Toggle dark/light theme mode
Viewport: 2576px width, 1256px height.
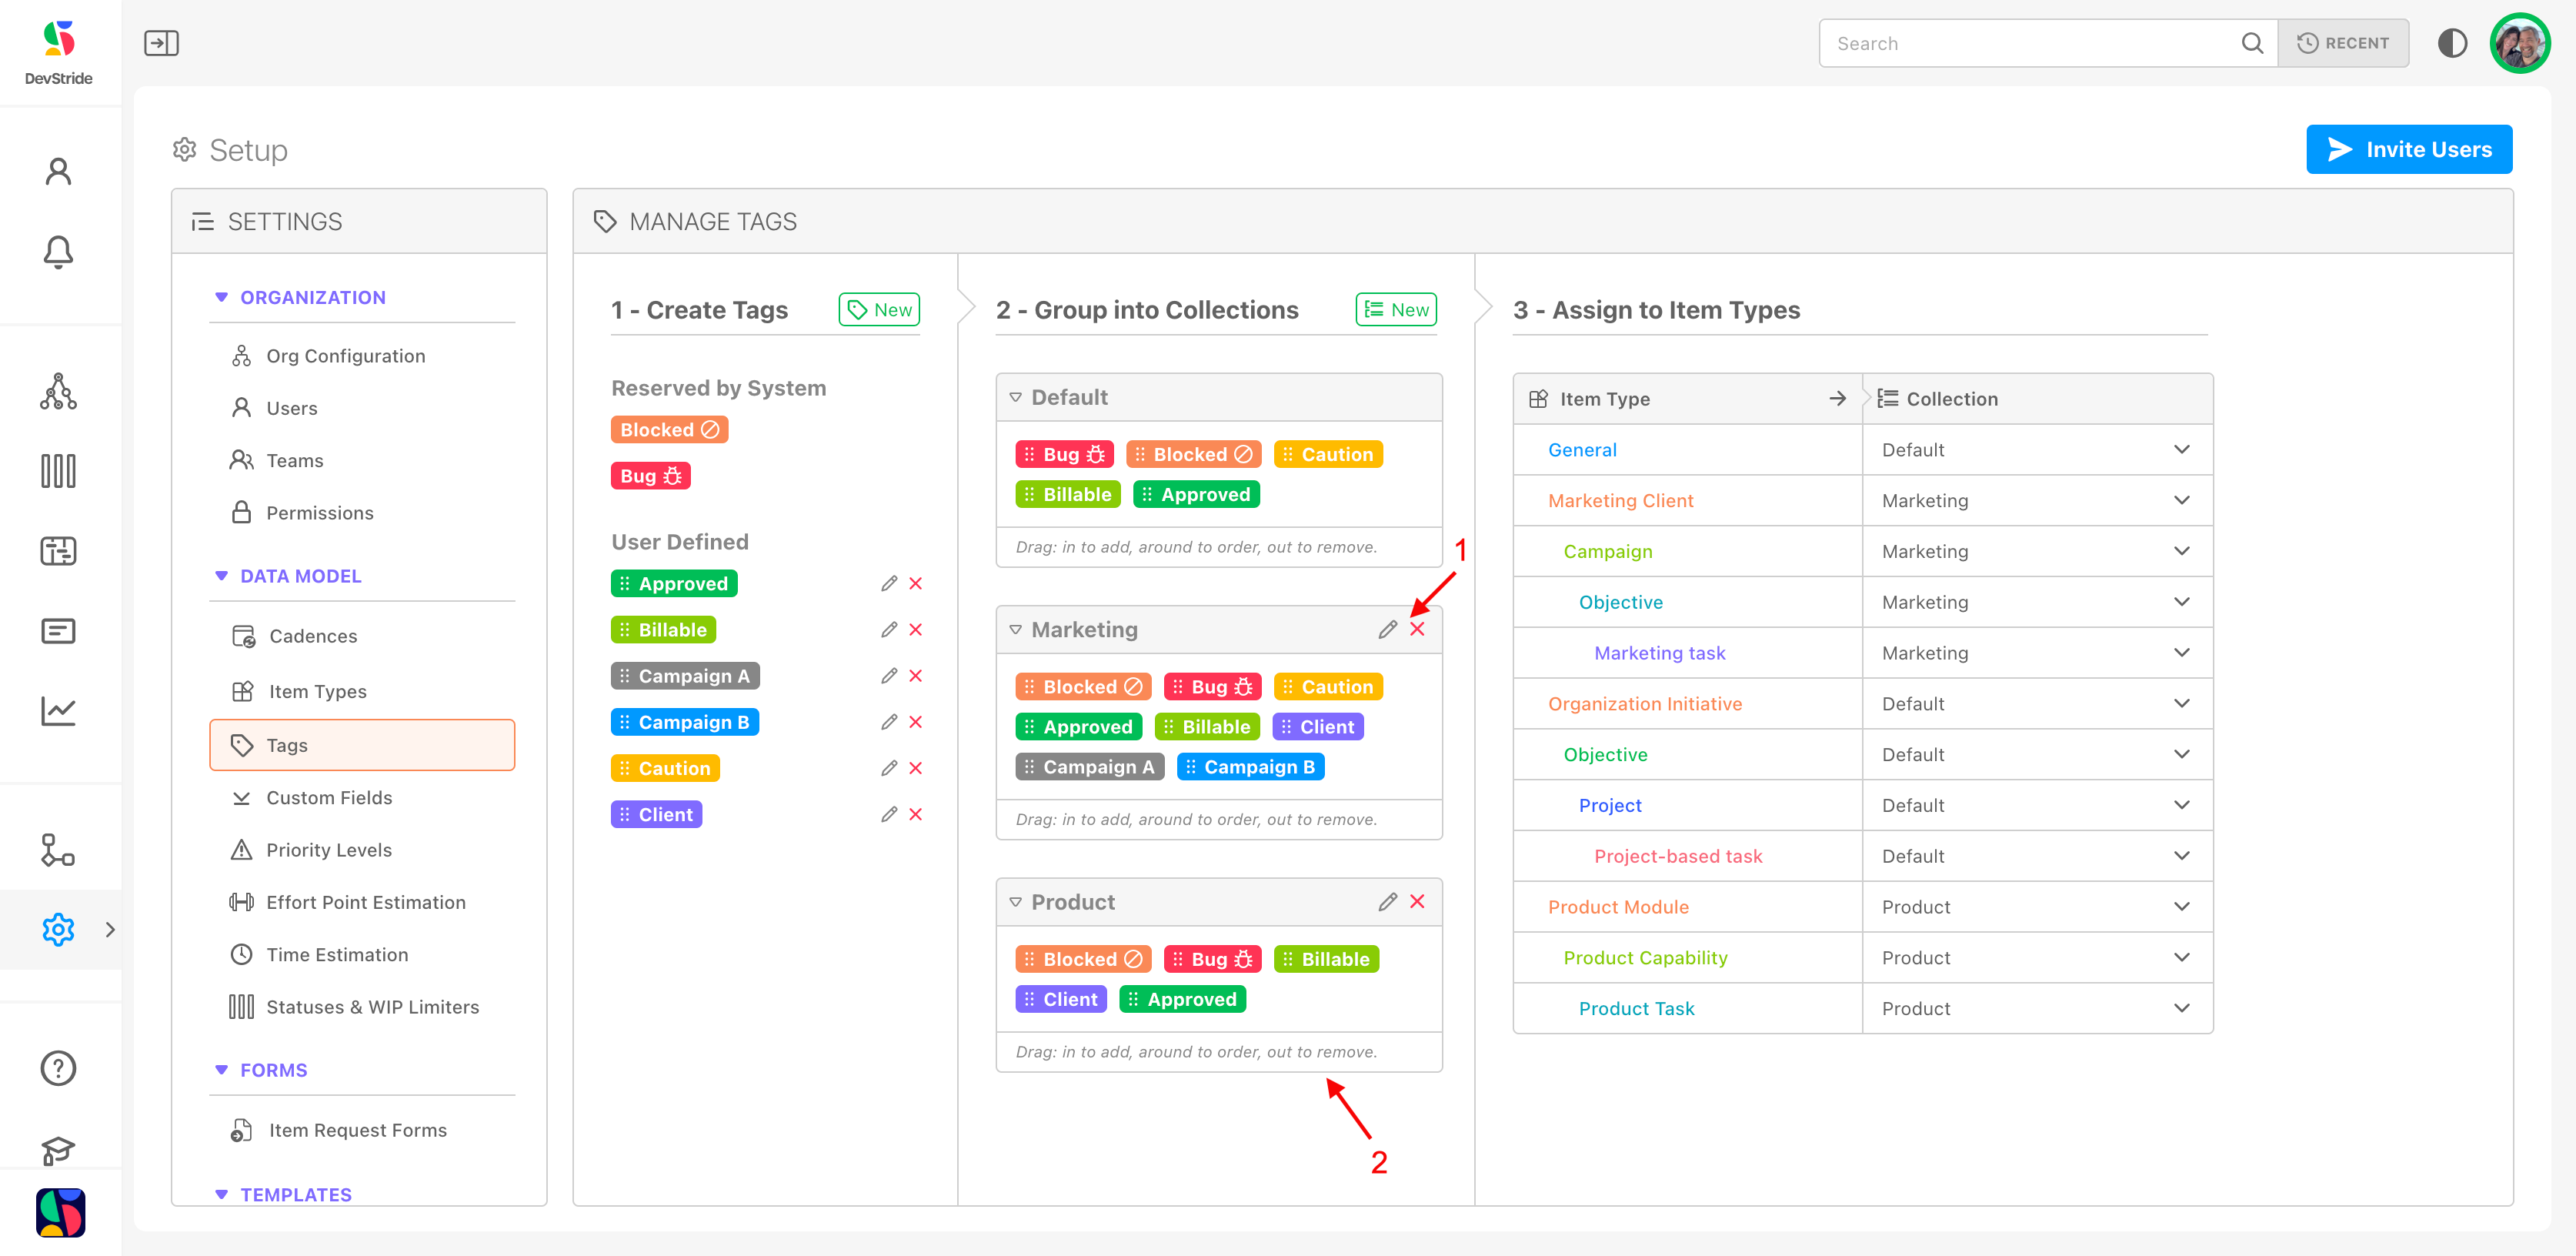(x=2451, y=43)
